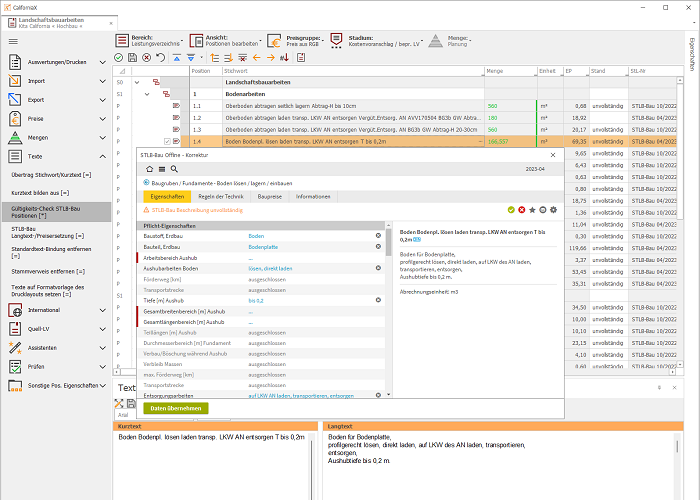Close the STLB-Bau Offline Korrektur dialog
The height and width of the screenshot is (500, 700).
553,155
